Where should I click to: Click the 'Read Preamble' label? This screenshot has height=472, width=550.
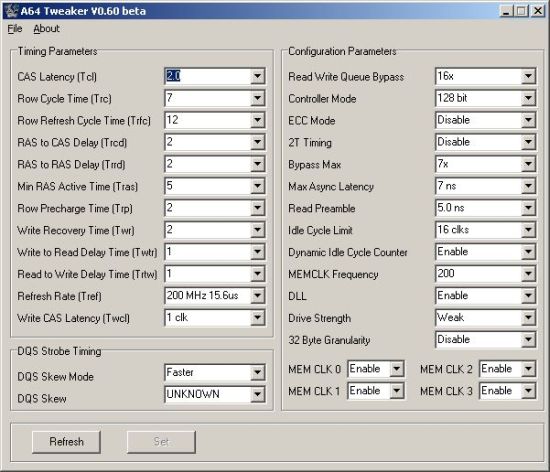(322, 209)
